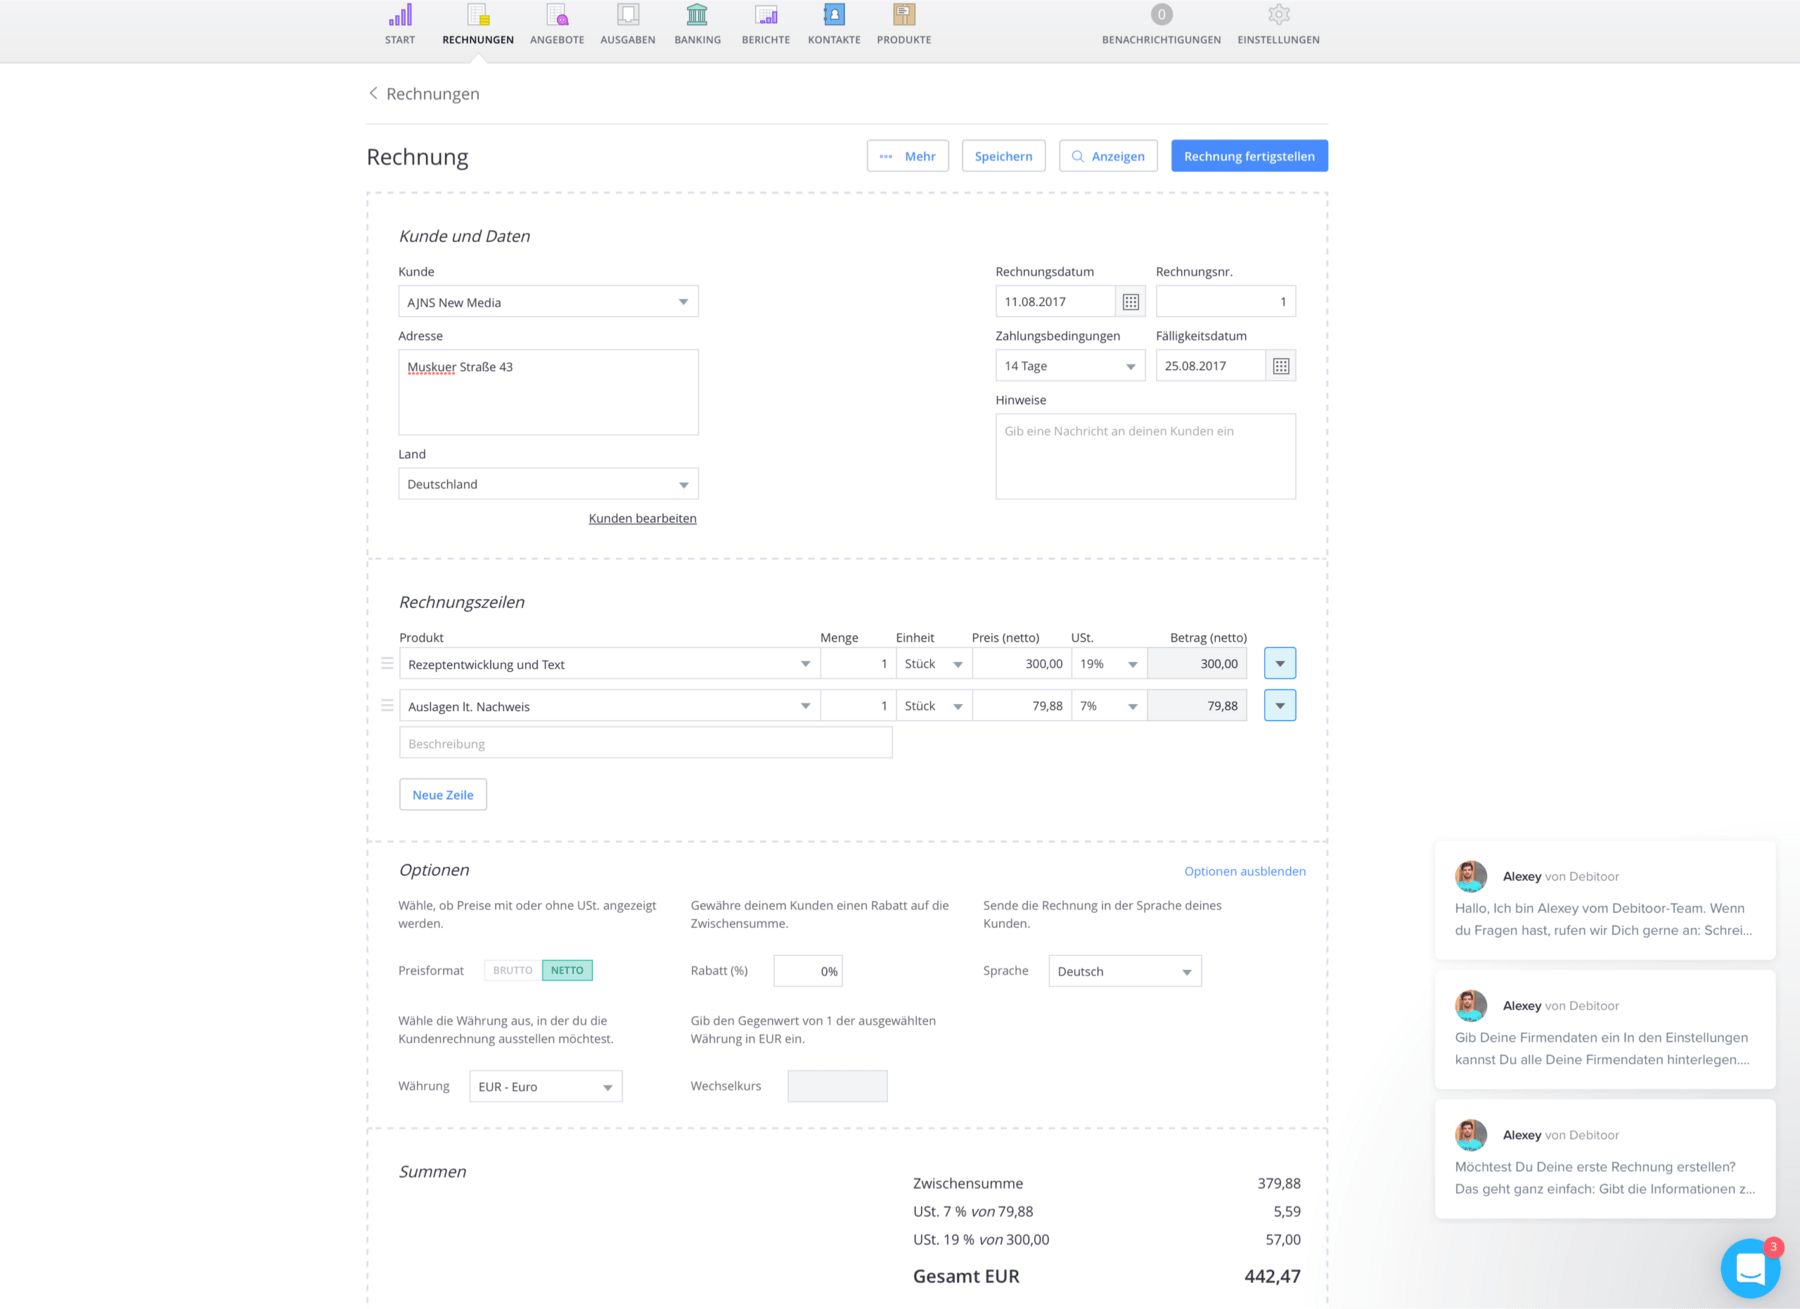Click Speichern to save invoice
This screenshot has height=1309, width=1800.
[x=1003, y=156]
